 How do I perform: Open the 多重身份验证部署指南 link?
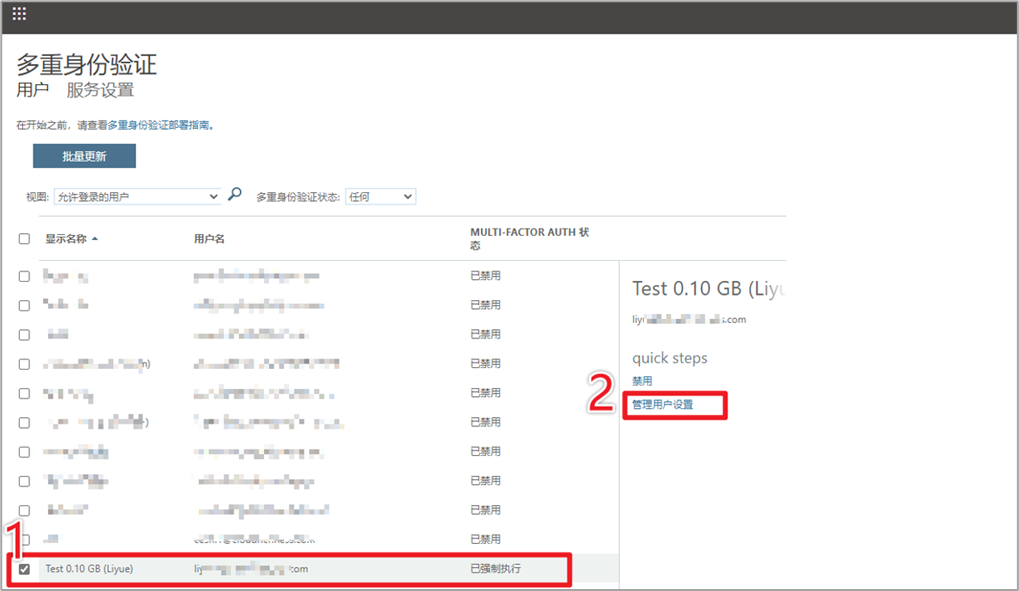pyautogui.click(x=160, y=126)
